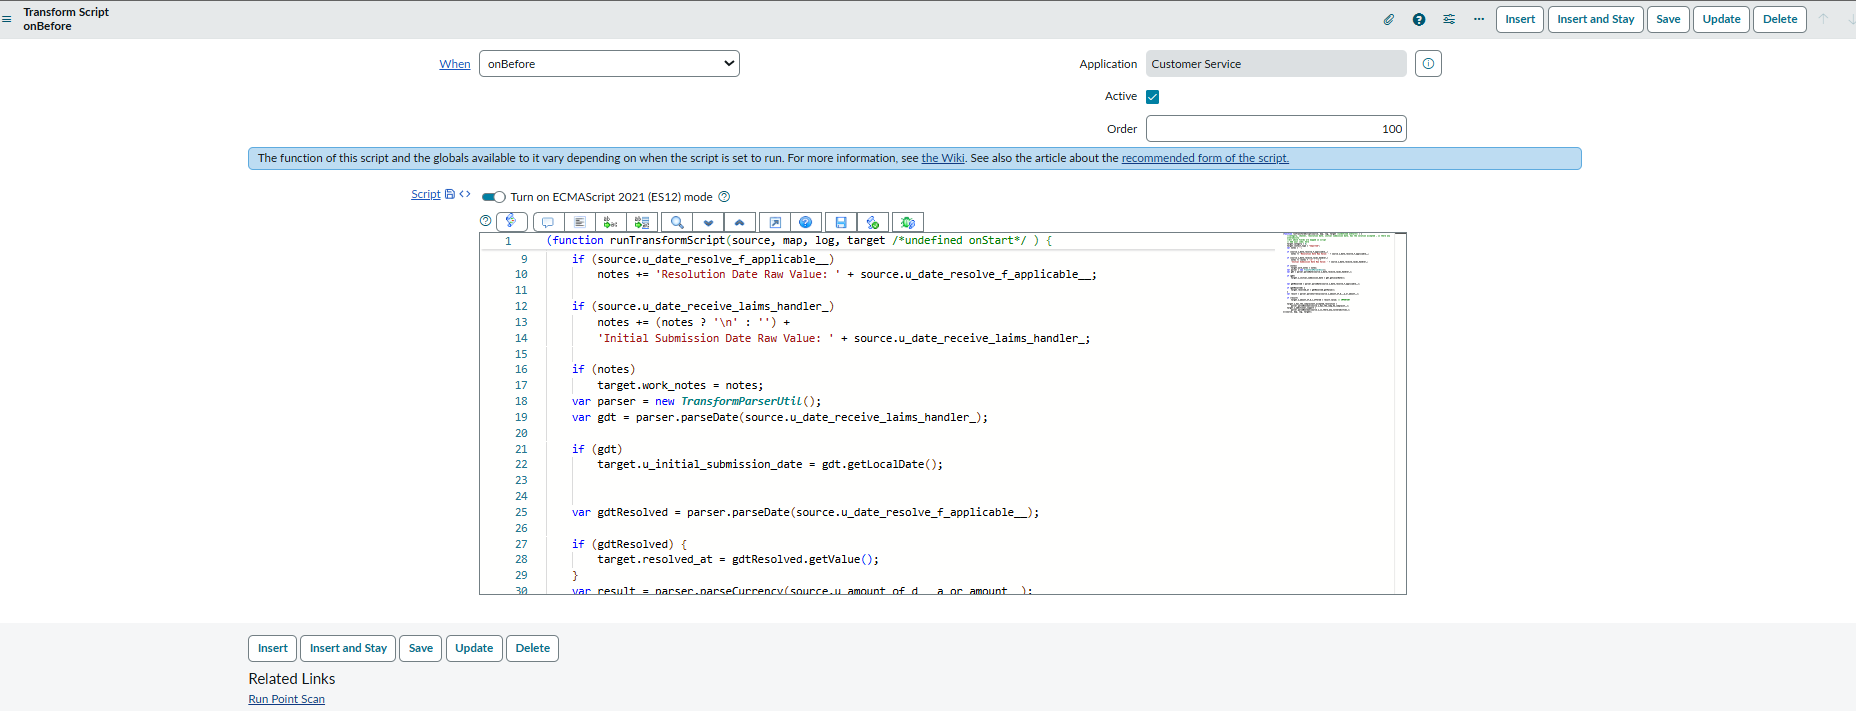Click the bottom Insert button
Viewport: 1856px width, 711px height.
(273, 648)
